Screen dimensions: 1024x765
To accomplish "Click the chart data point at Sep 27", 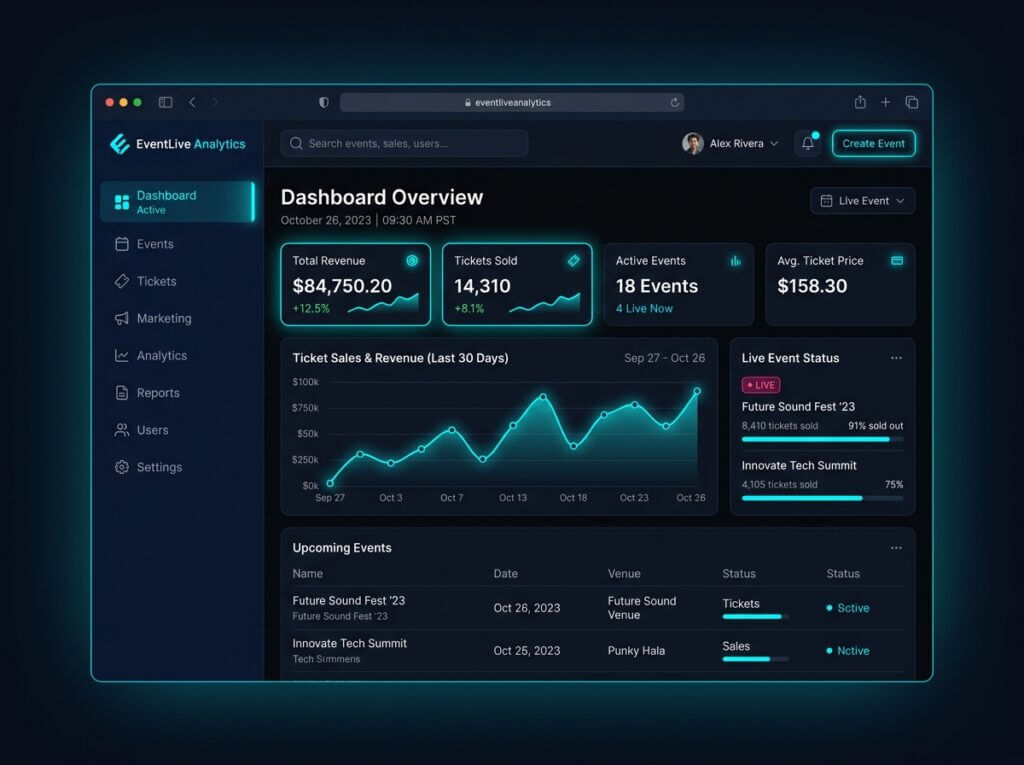I will (x=330, y=483).
